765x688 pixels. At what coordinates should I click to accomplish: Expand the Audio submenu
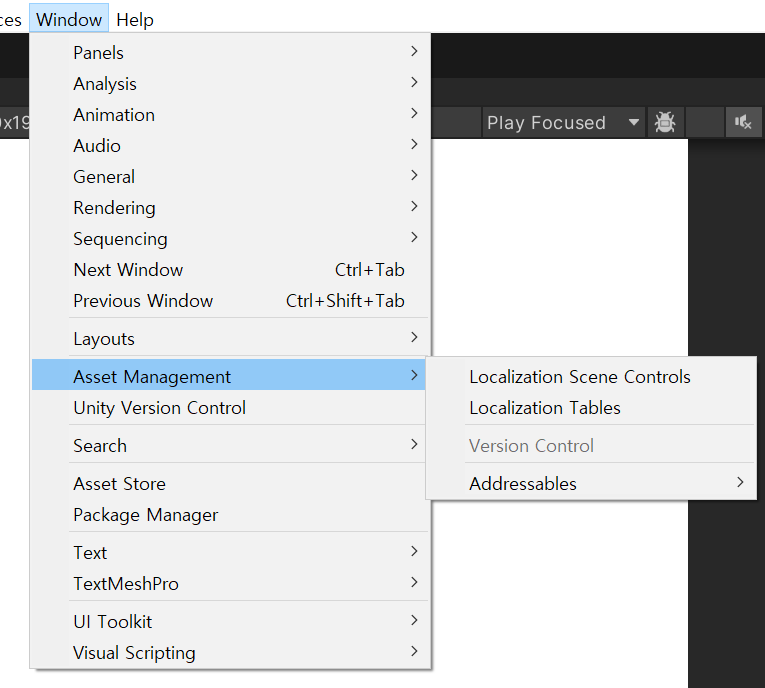230,145
